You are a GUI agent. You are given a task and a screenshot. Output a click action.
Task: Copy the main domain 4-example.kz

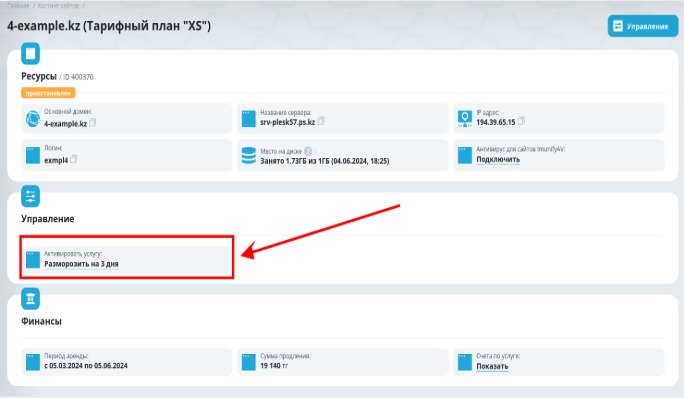[92, 123]
